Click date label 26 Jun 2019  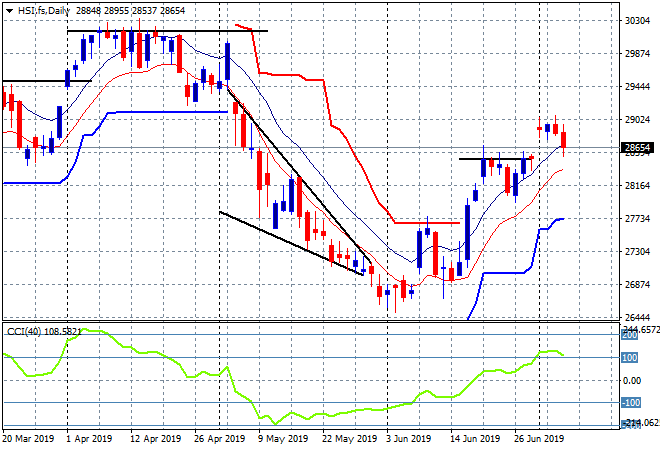coord(539,439)
